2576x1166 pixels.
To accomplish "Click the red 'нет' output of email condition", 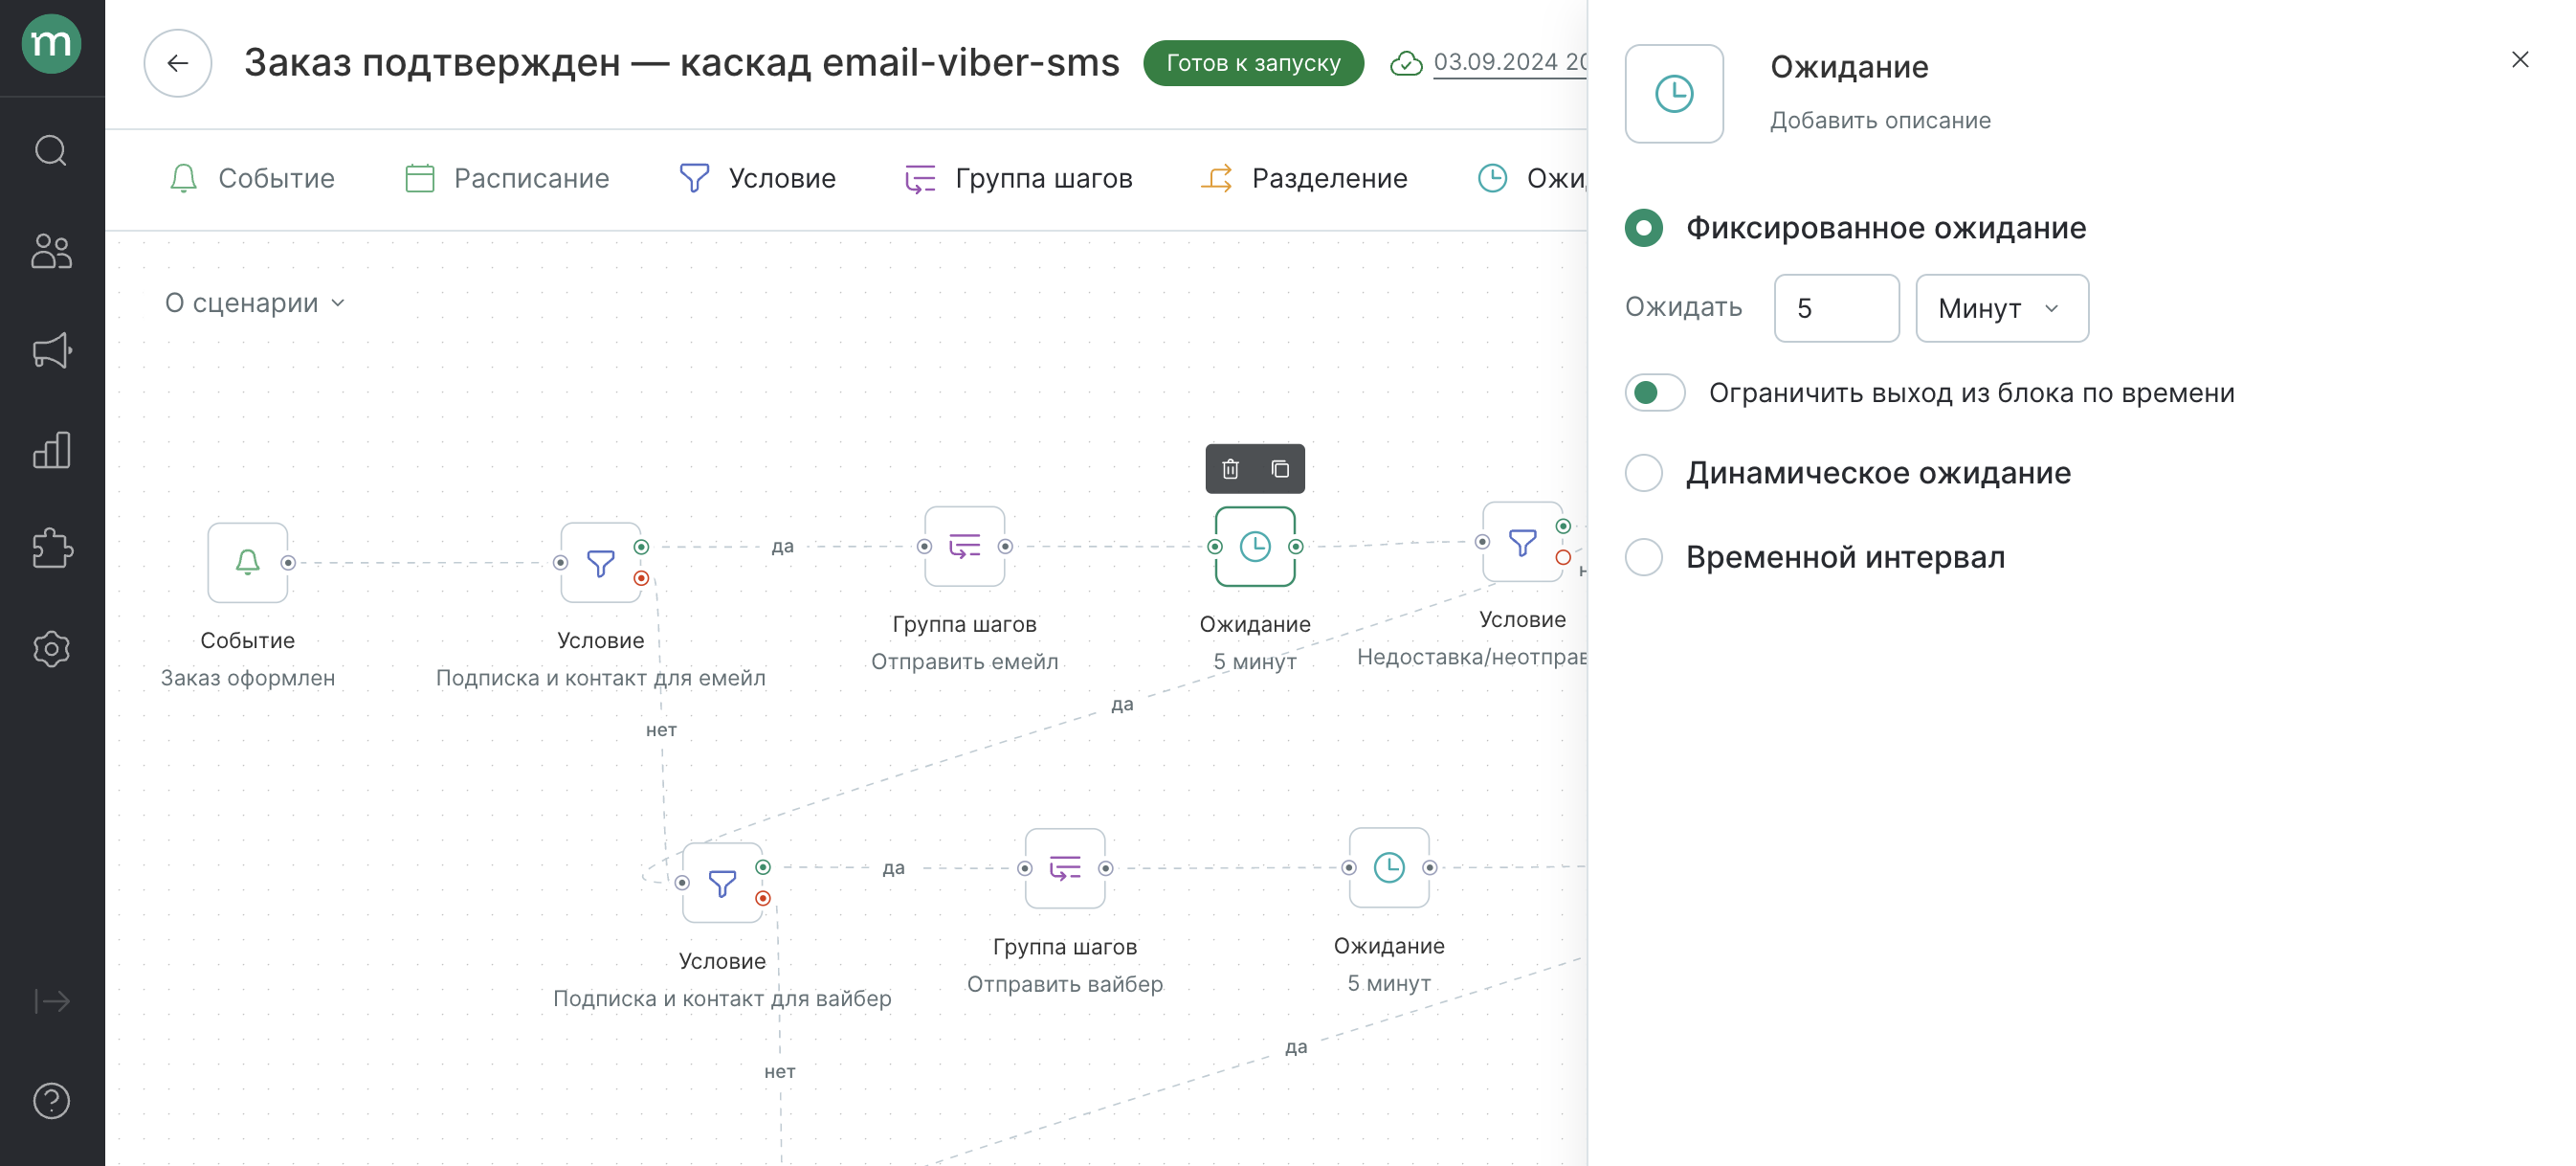I will click(x=641, y=578).
